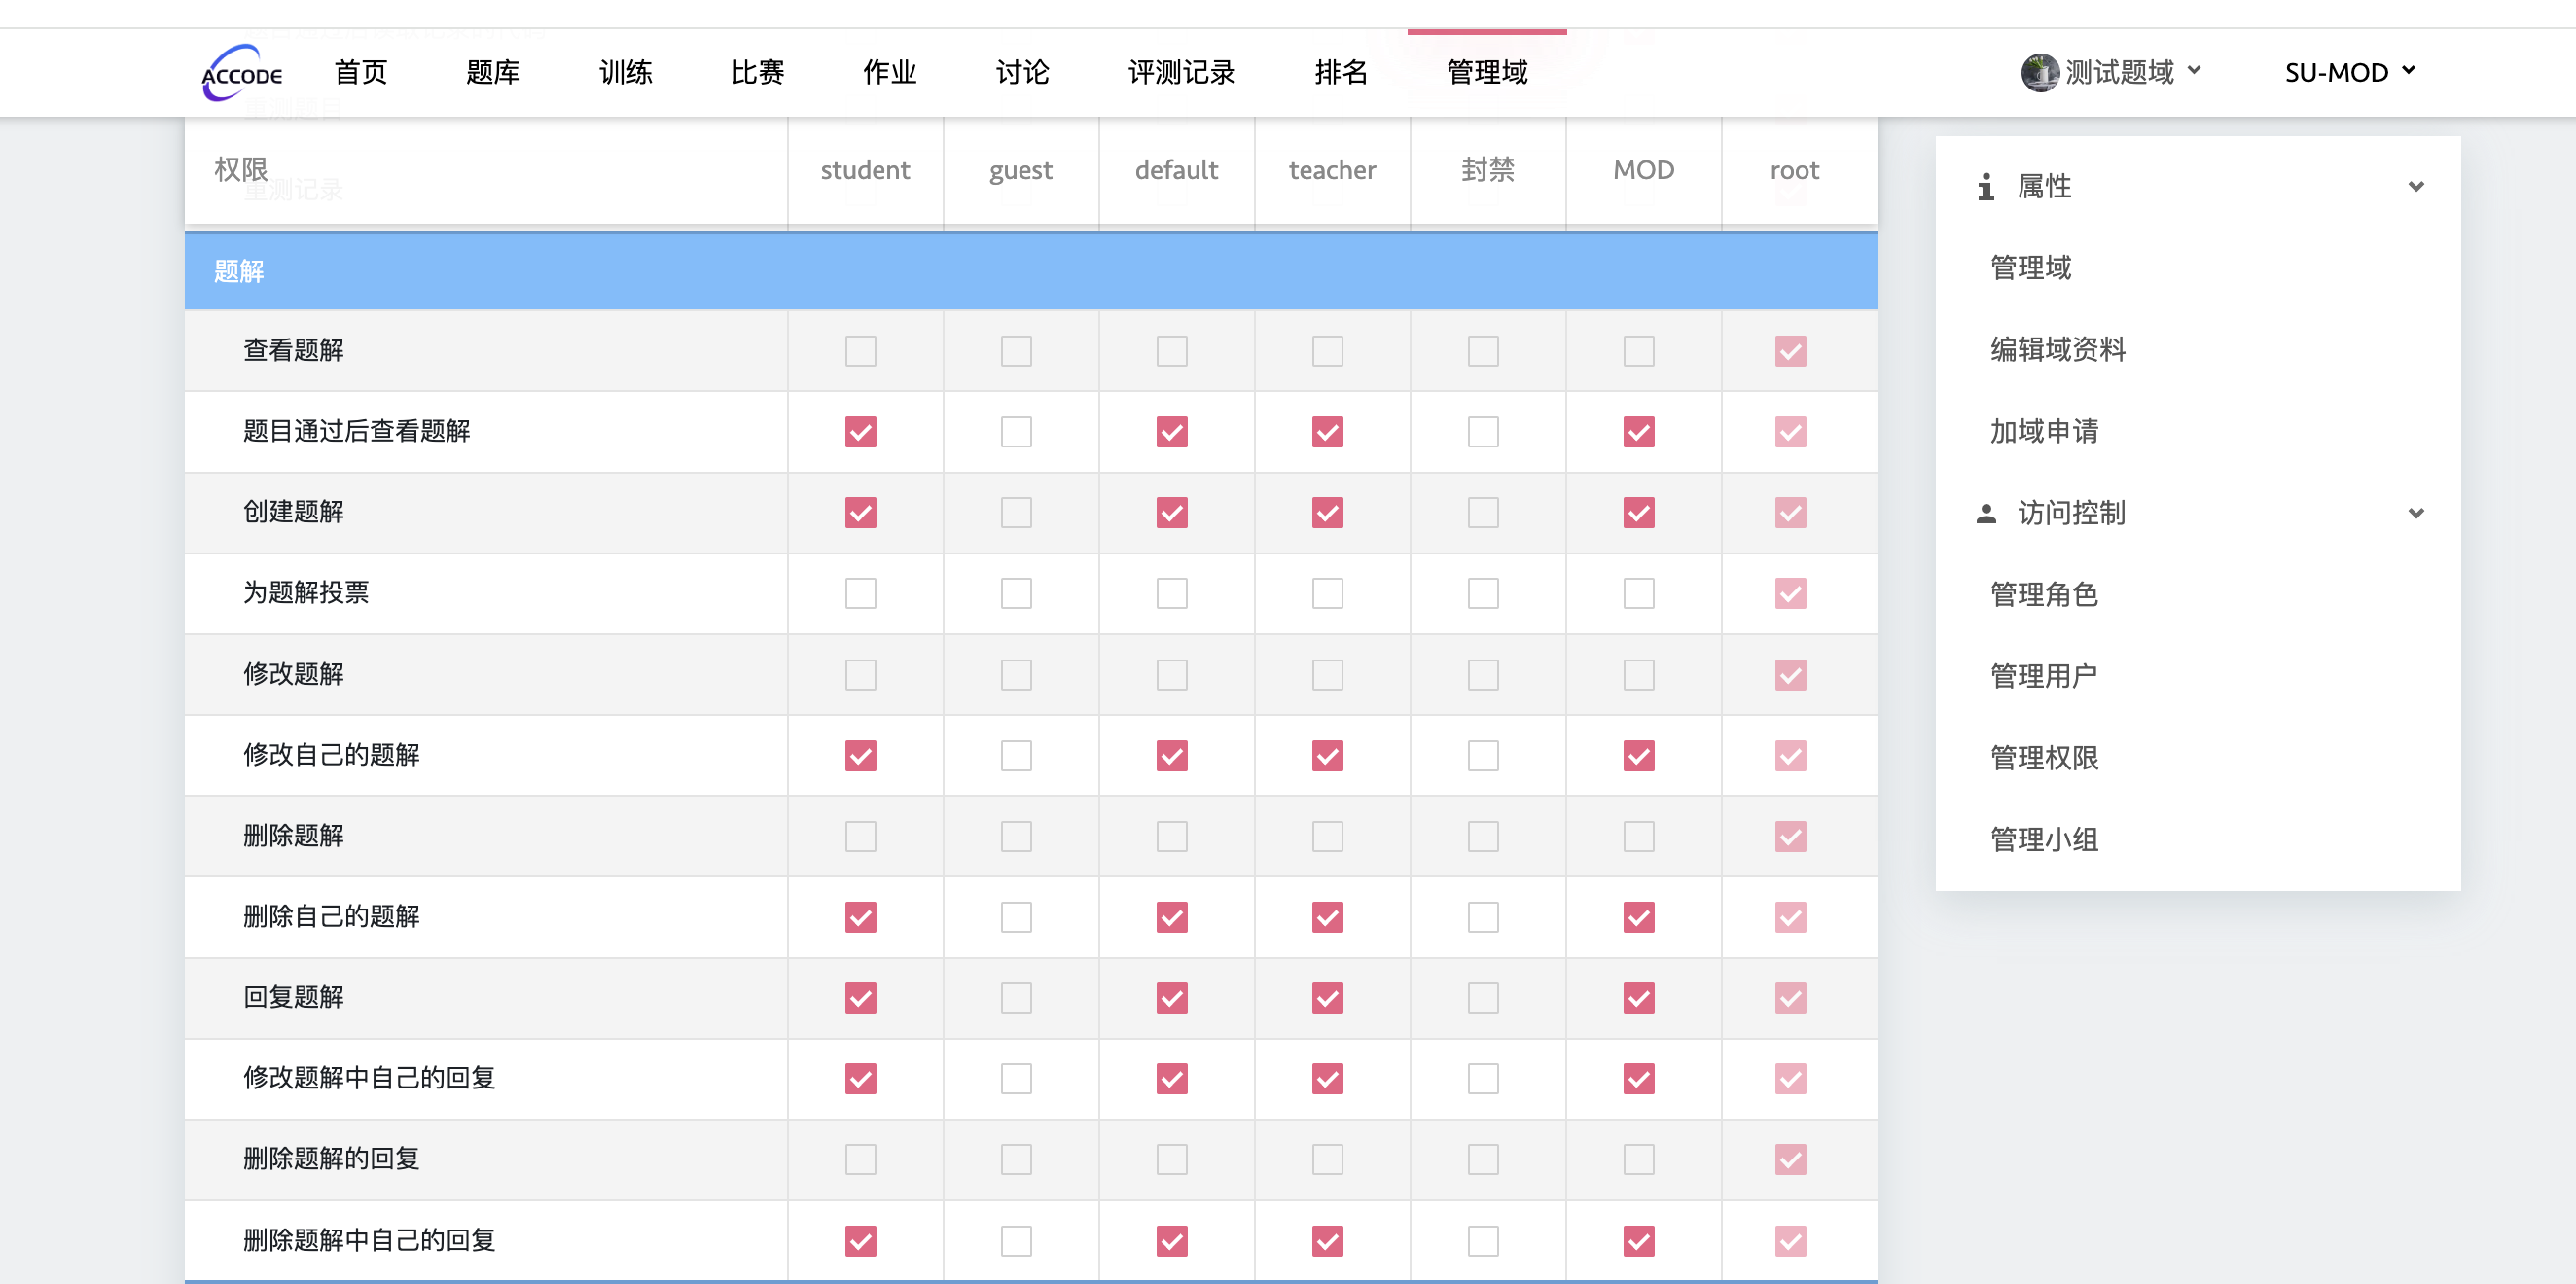2576x1284 pixels.
Task: Enable 删除题解 for guest role
Action: click(1016, 836)
